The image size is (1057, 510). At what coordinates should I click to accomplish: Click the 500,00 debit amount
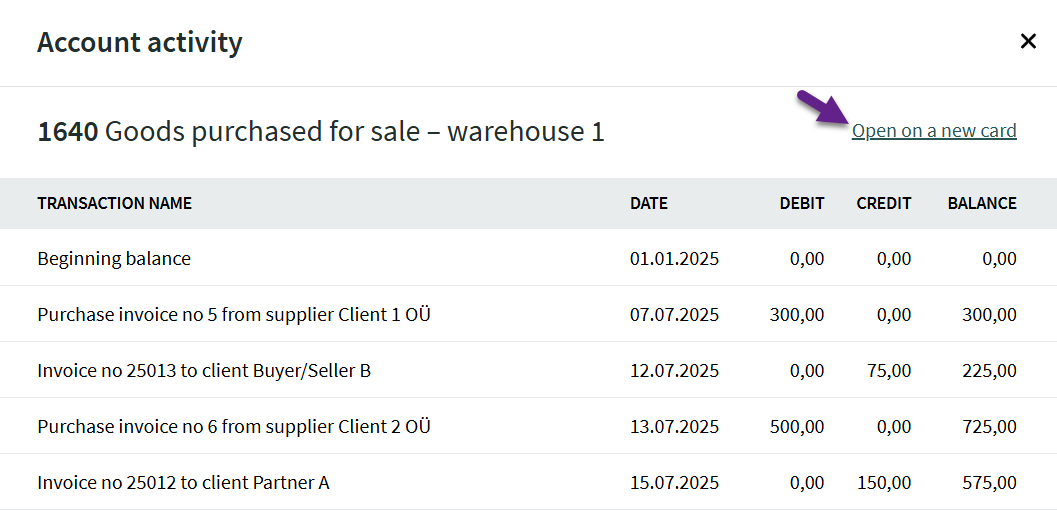797,427
